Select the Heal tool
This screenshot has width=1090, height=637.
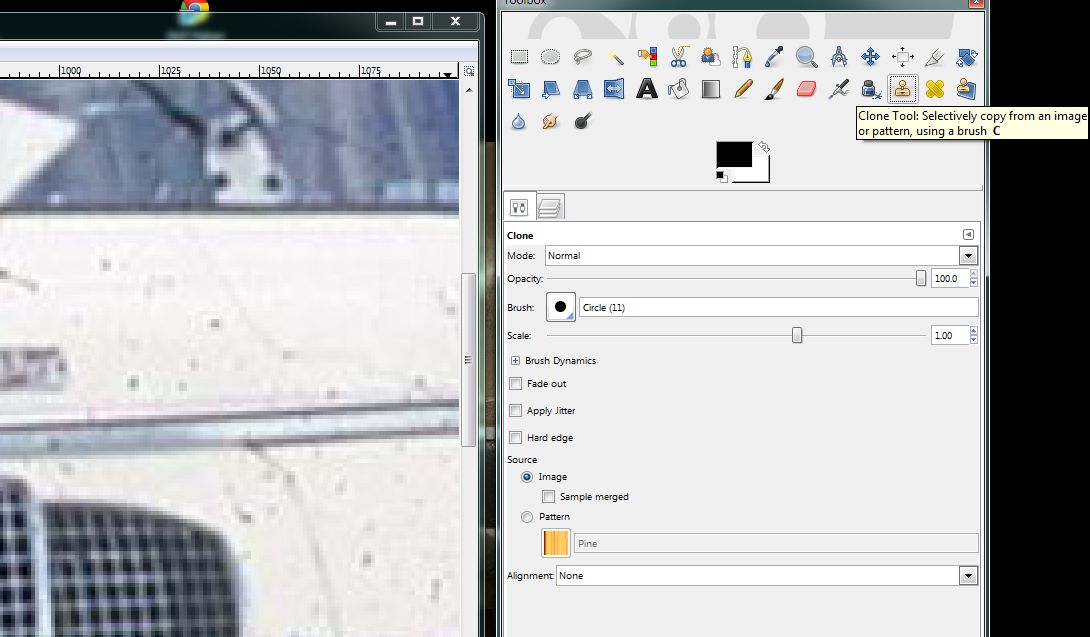[934, 89]
